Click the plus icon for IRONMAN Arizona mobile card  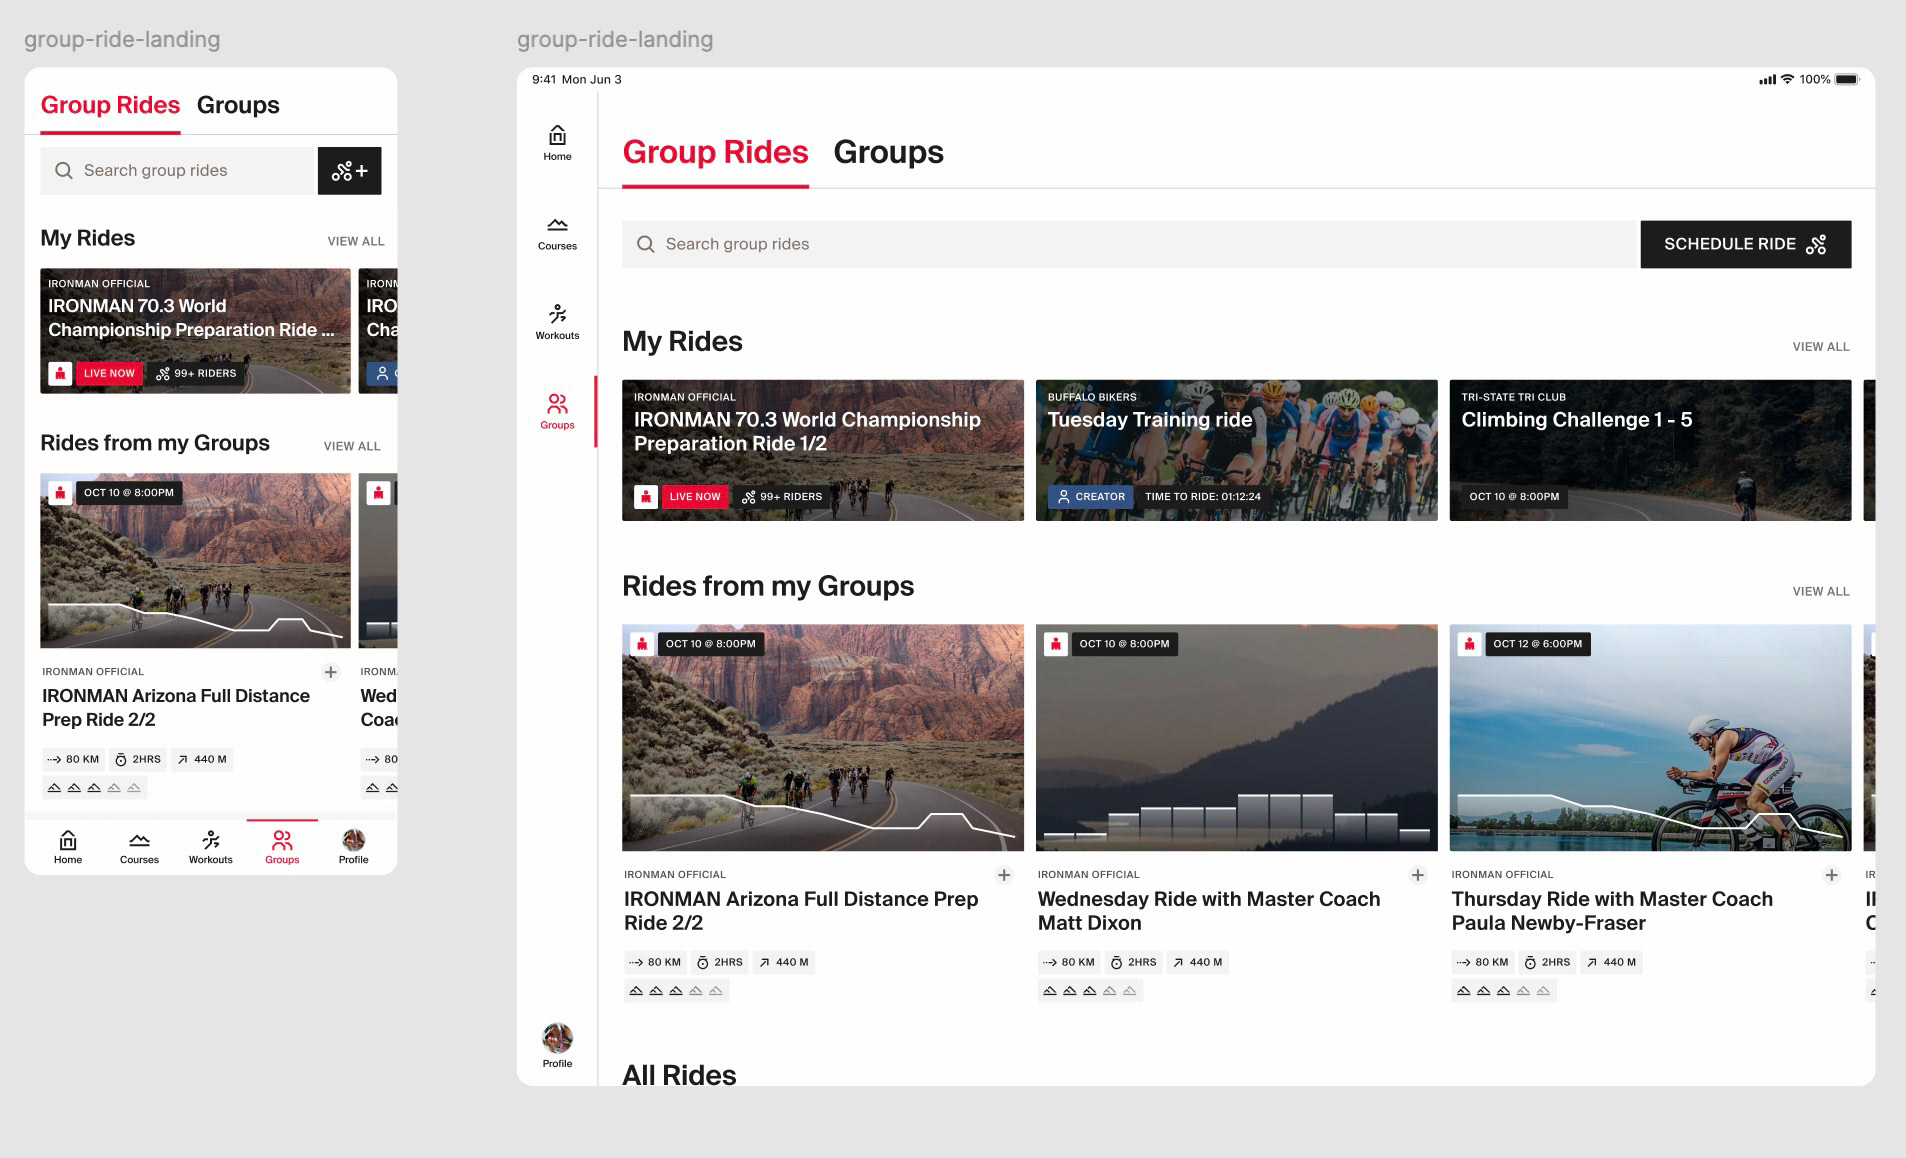pos(331,672)
